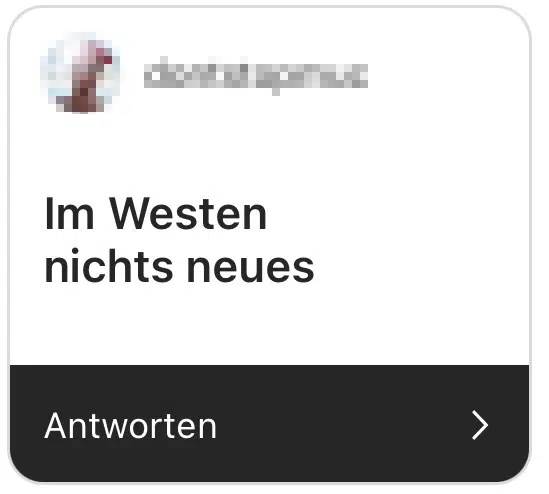This screenshot has height=494, width=549.
Task: Click the word "Westen" in the question
Action: point(188,214)
